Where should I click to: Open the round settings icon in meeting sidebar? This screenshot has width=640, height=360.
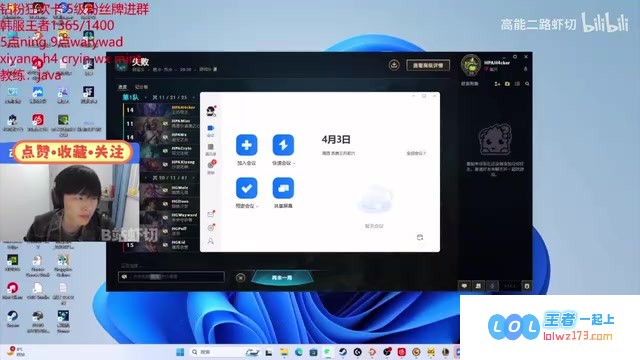pyautogui.click(x=211, y=228)
